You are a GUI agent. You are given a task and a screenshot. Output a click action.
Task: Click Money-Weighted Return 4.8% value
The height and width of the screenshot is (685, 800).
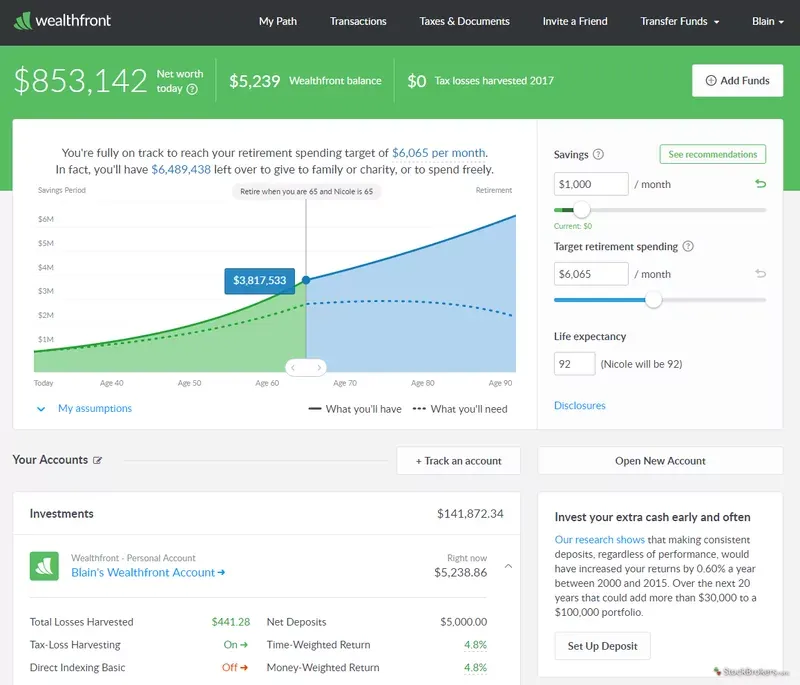[x=475, y=667]
